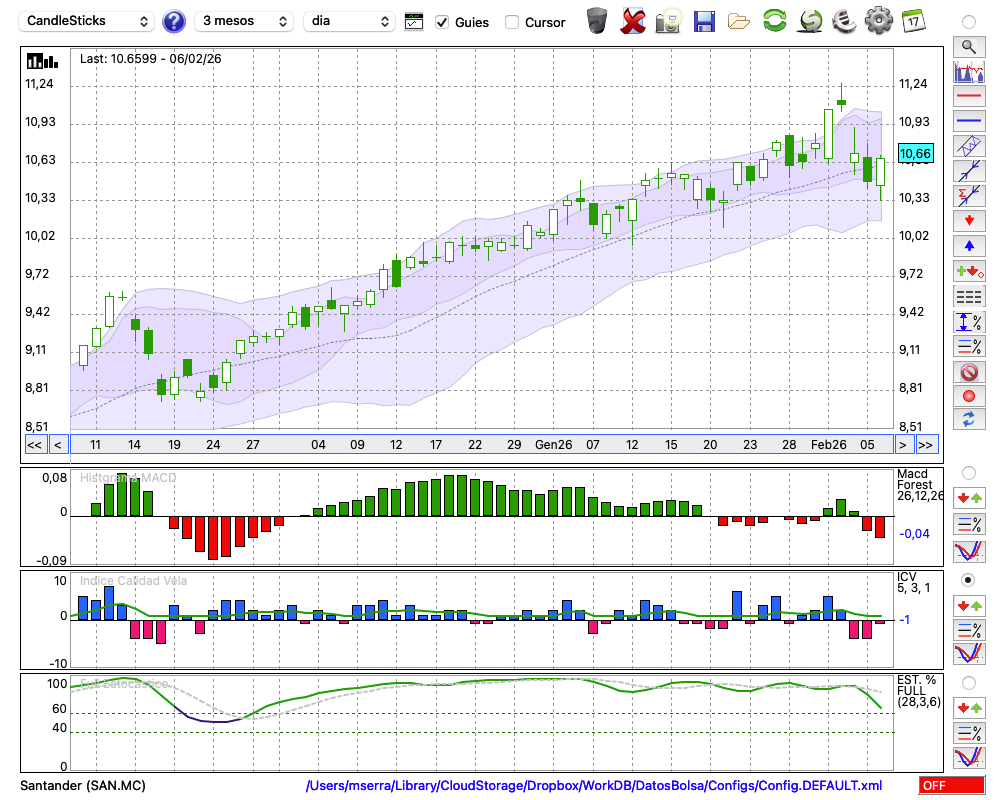
Task: Select the ICV panel radio button
Action: click(x=969, y=580)
